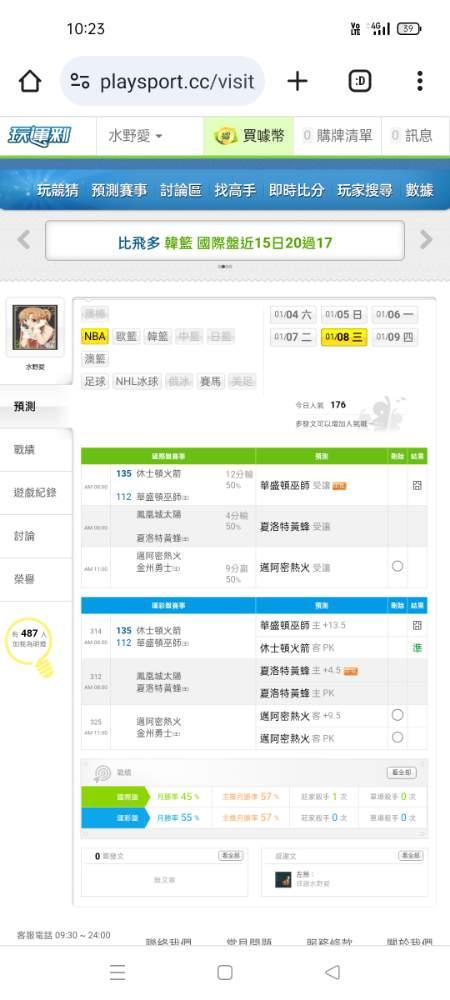Viewport: 450px width, 1000px height.
Task: Click 夏洛特黃蜂 主 +4.5 prediction
Action: [x=300, y=670]
